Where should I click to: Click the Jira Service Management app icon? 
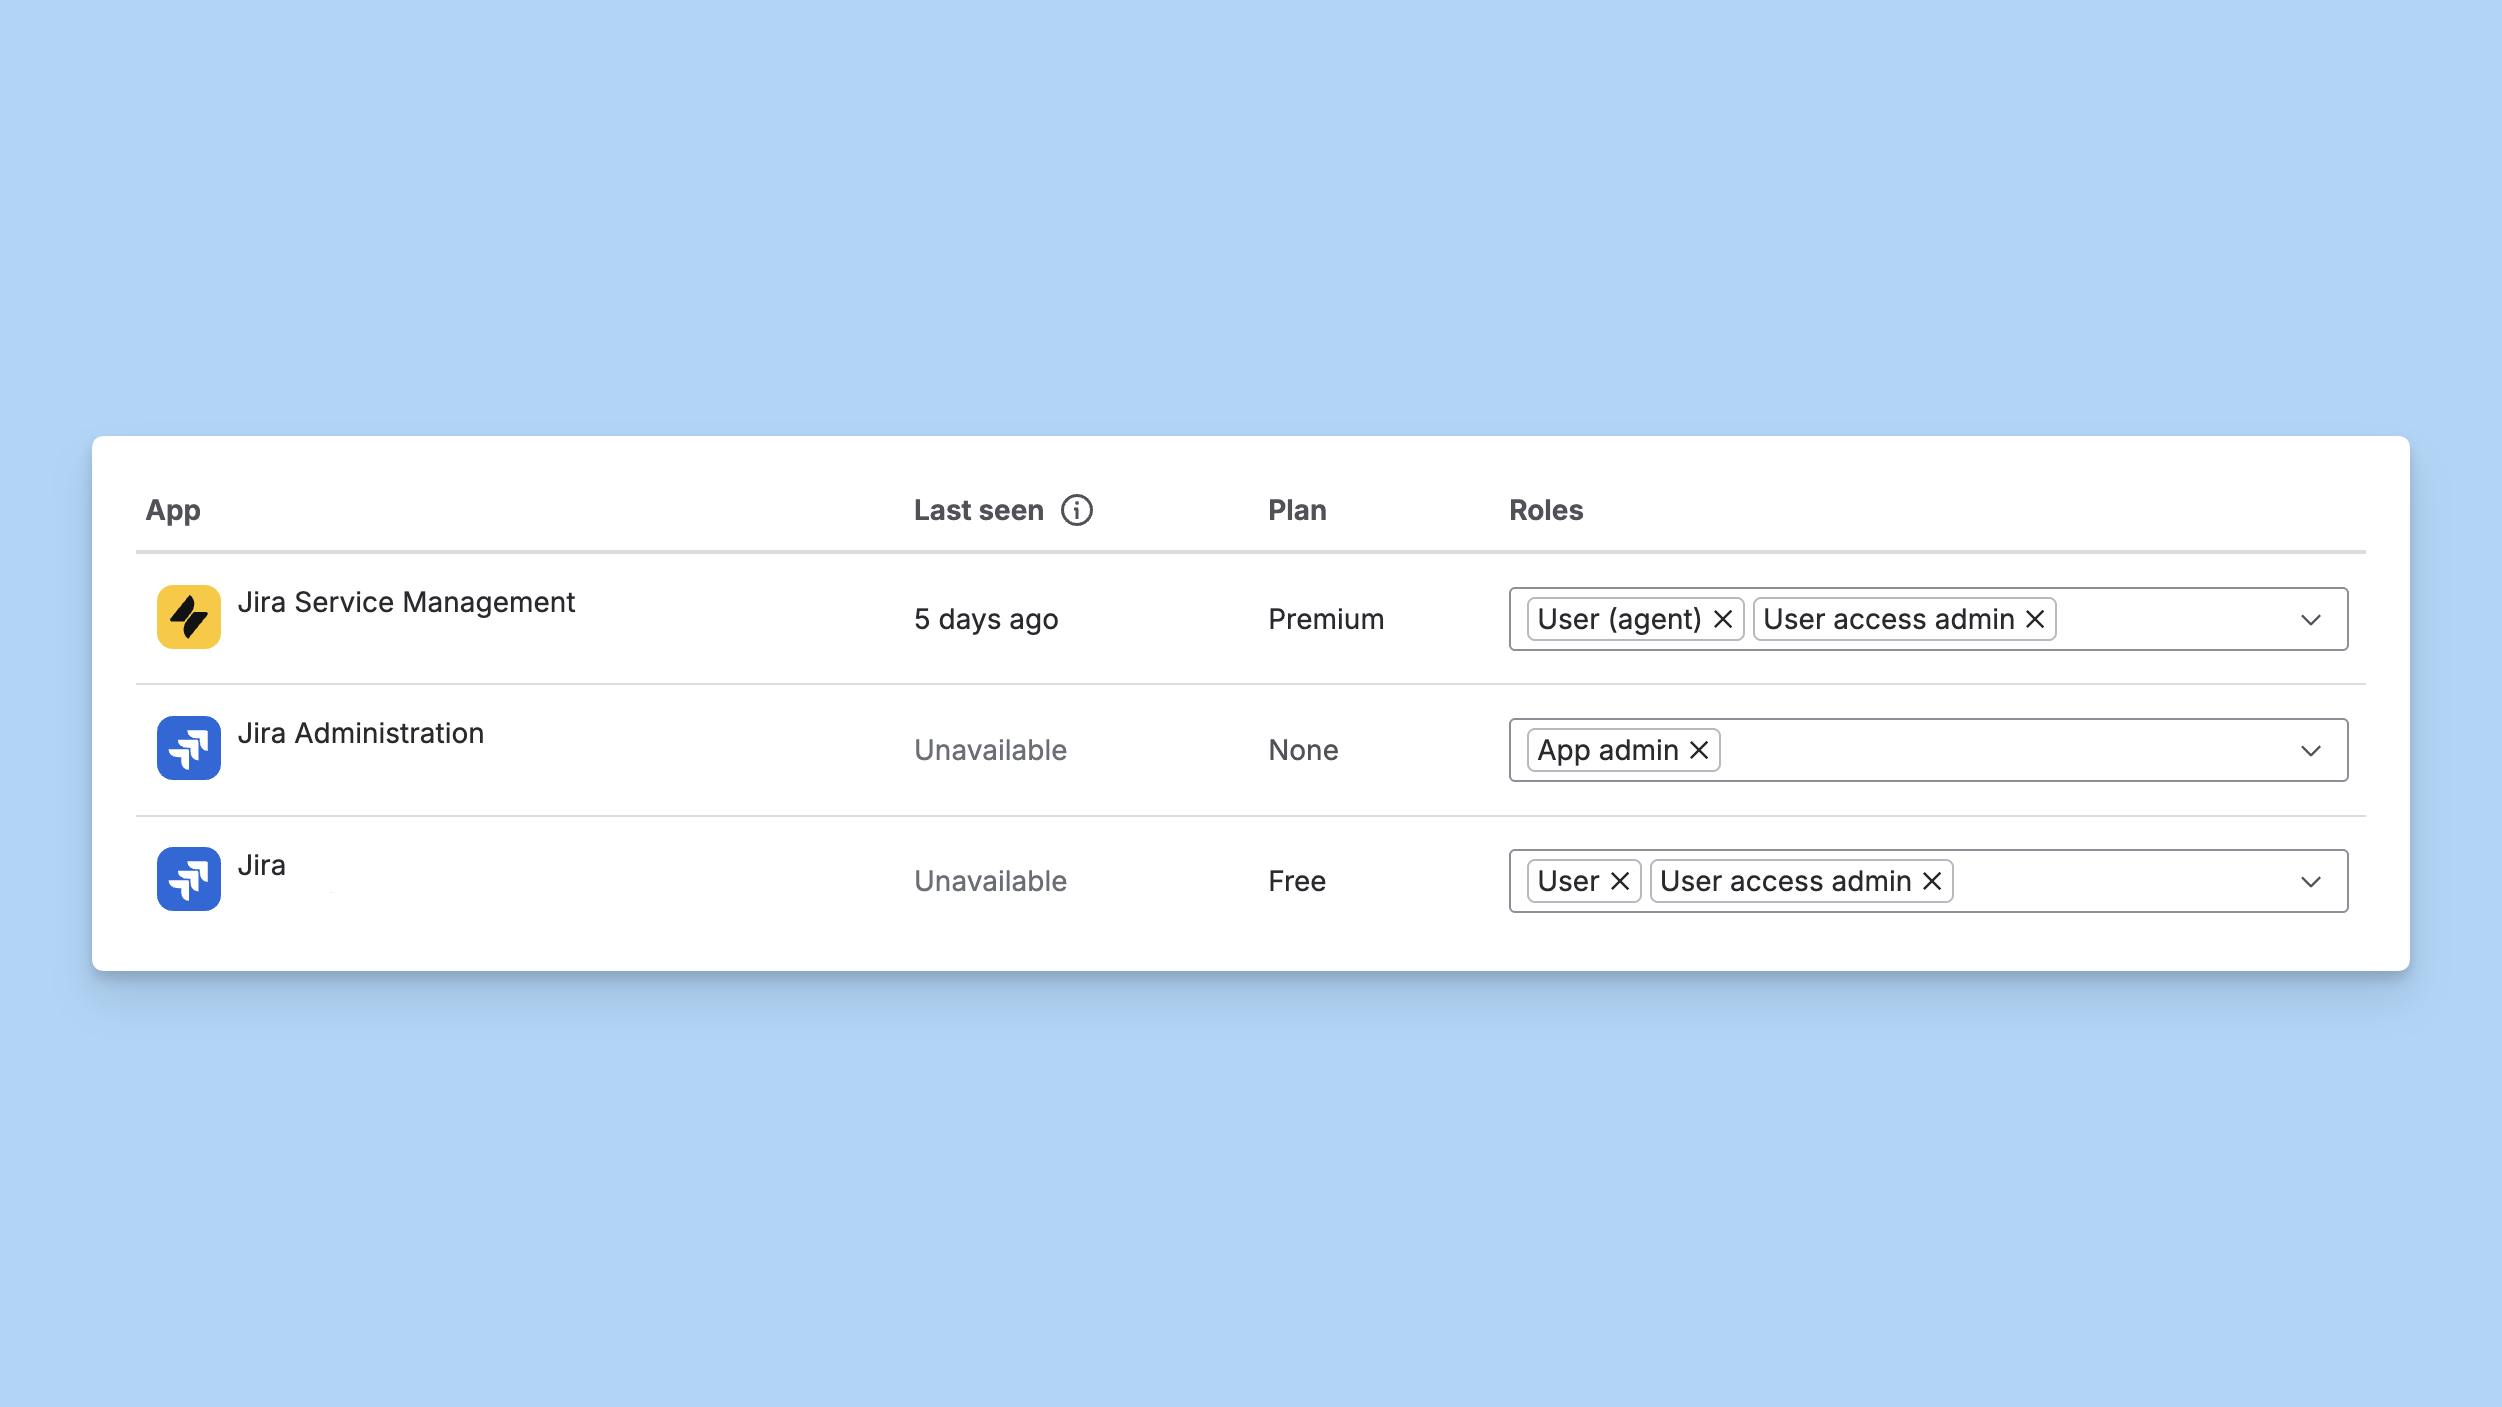click(188, 617)
